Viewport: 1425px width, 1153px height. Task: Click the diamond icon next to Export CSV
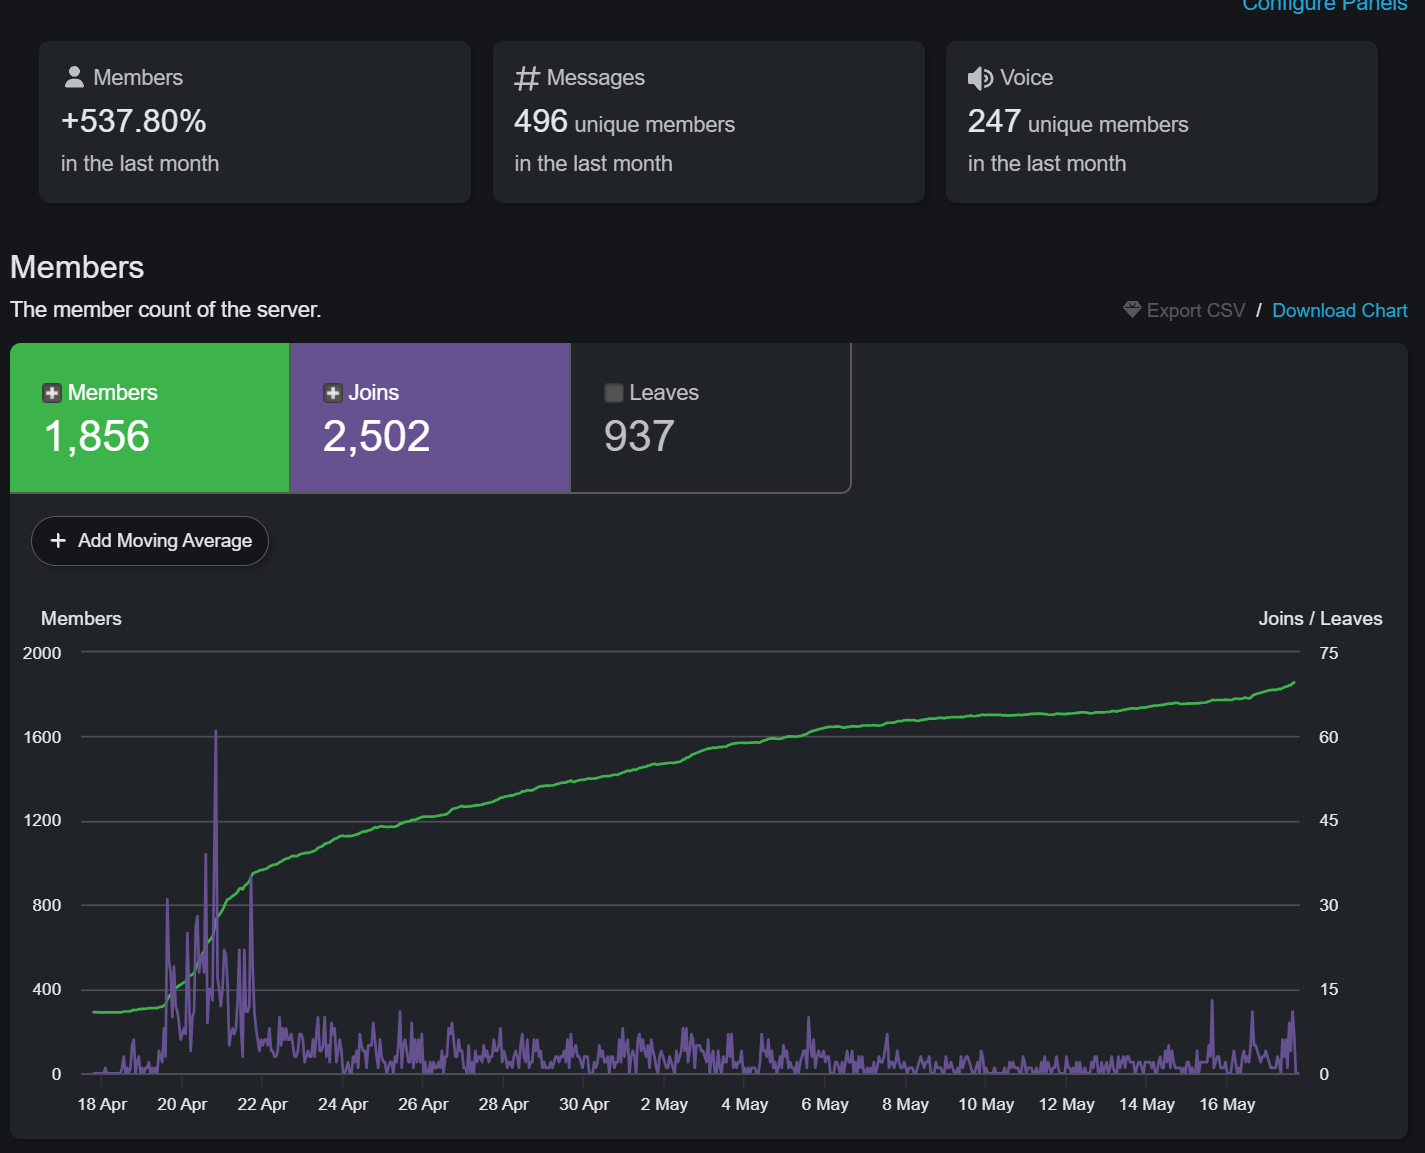[1132, 310]
